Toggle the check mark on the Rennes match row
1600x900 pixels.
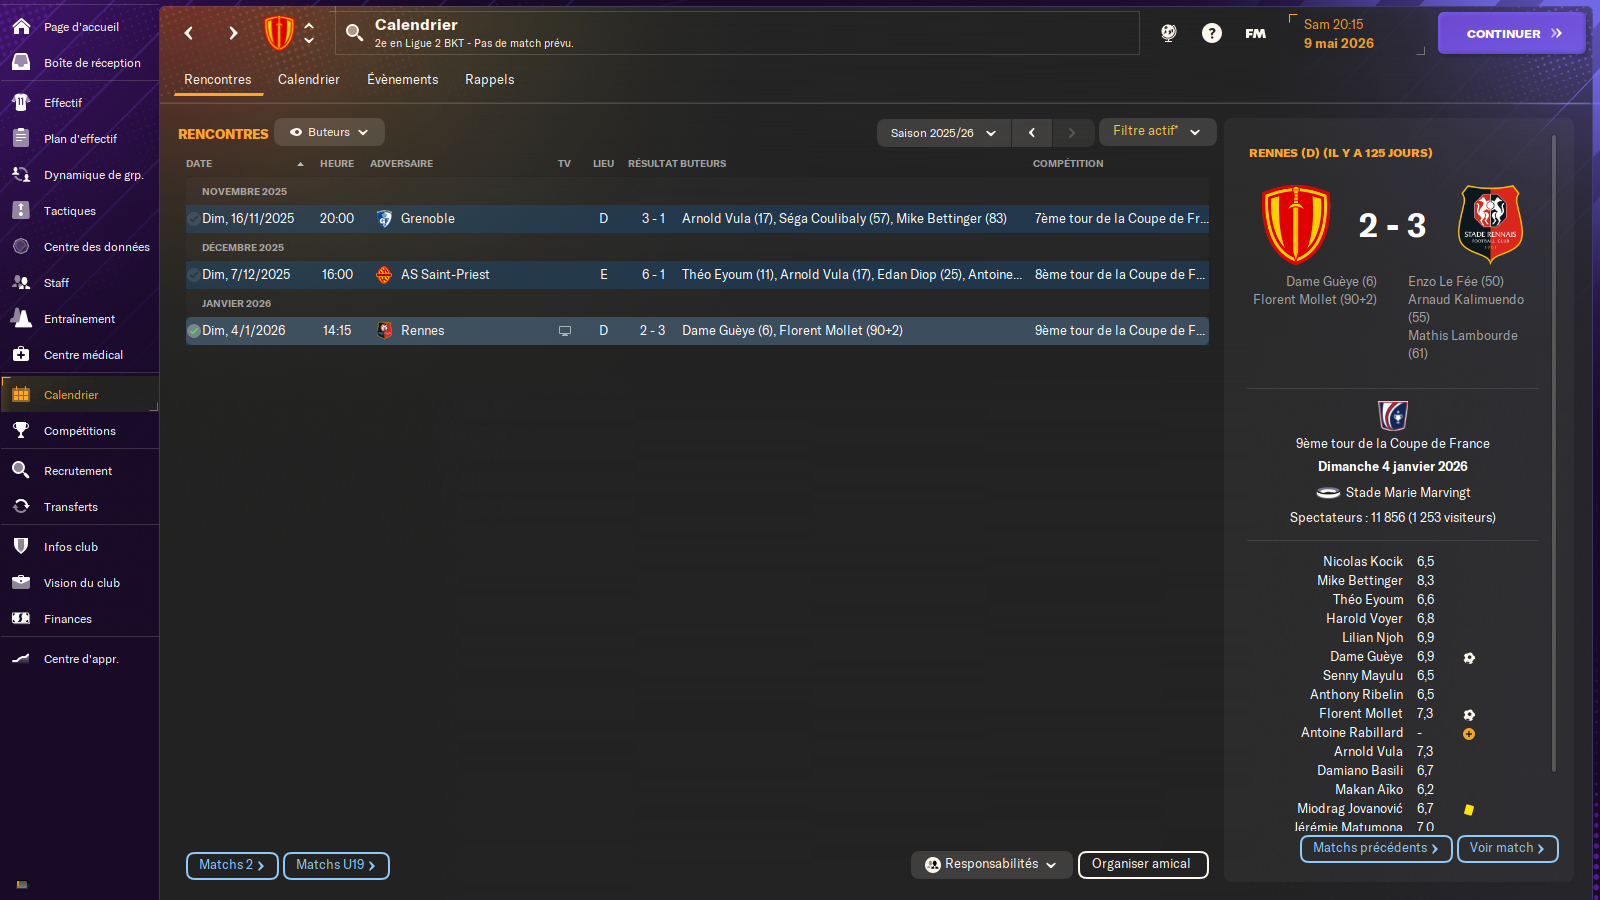click(x=194, y=331)
